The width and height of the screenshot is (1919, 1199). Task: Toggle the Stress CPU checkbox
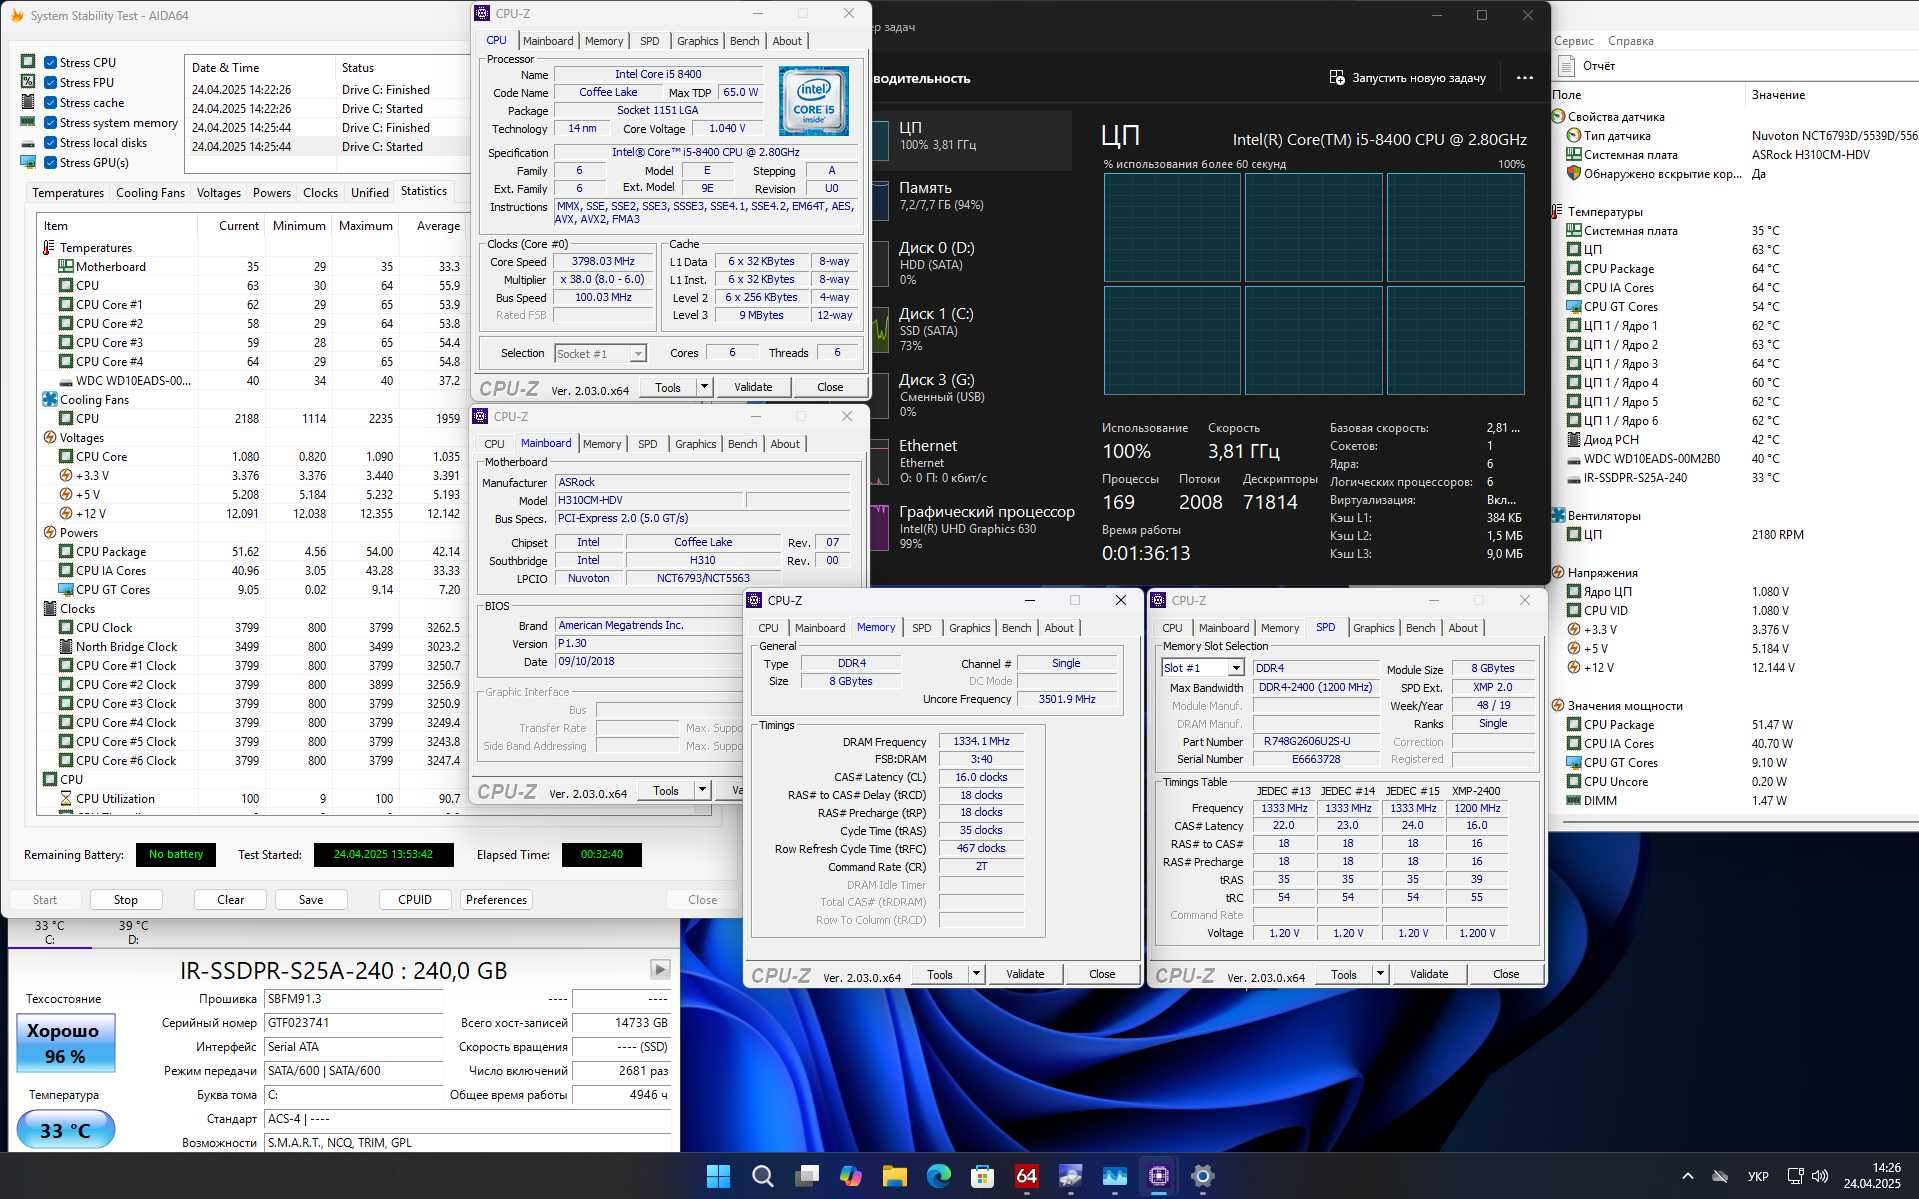tap(50, 62)
